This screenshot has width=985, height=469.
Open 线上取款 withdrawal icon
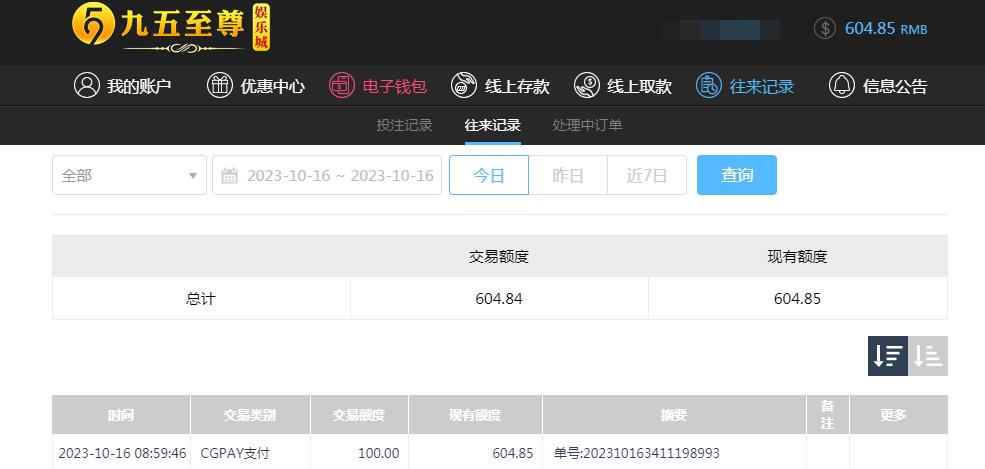[587, 85]
